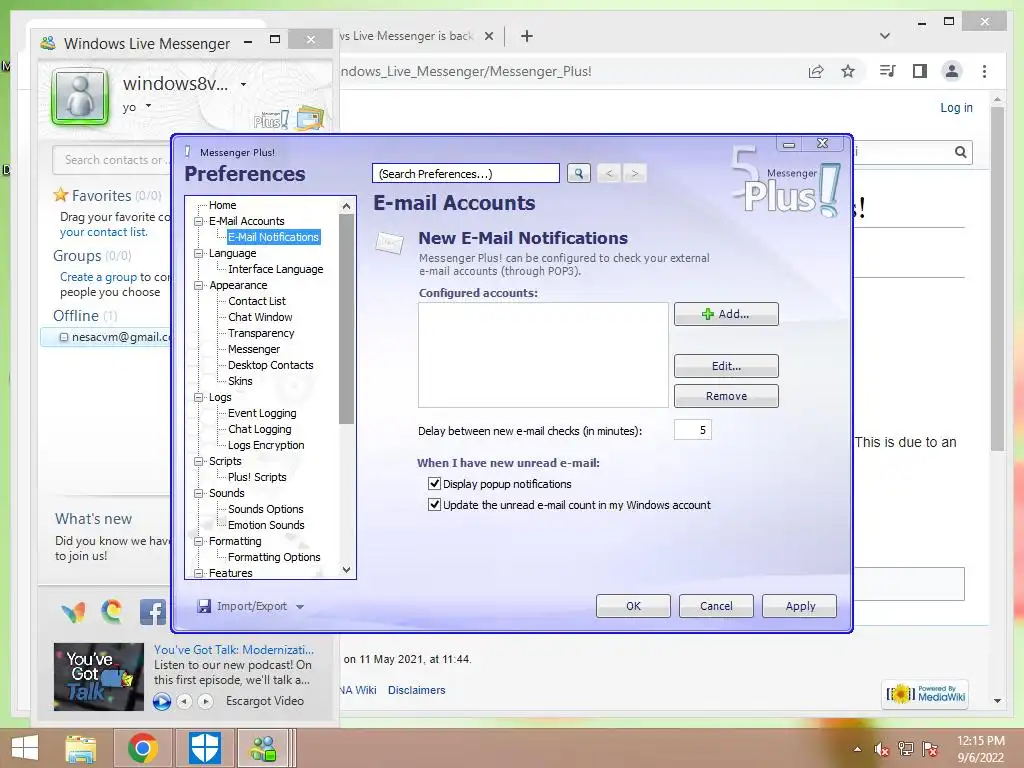Screen dimensions: 1024x768
Task: Play the You've Got Talk podcast
Action: pos(162,701)
